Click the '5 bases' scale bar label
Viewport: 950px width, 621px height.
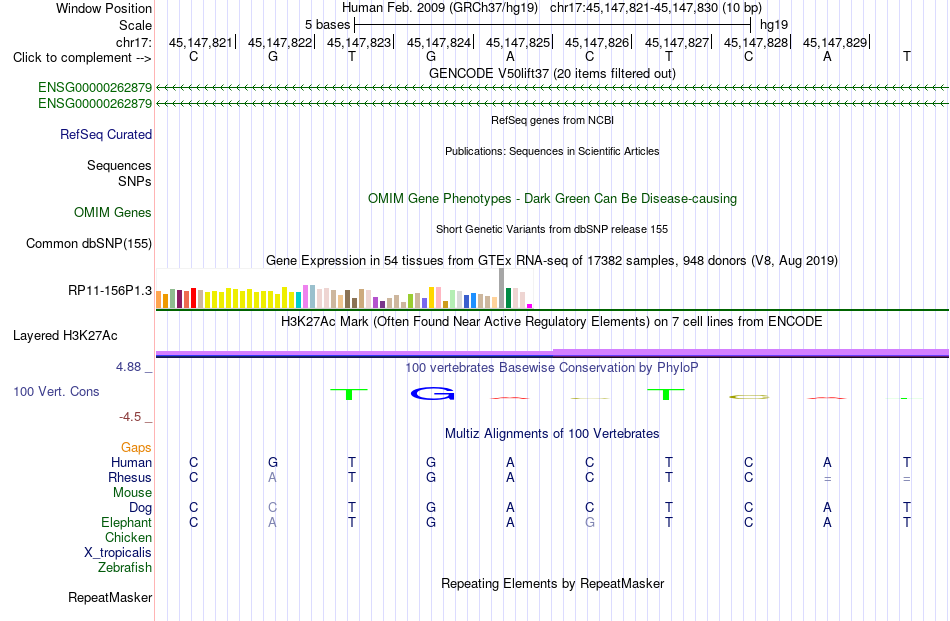tap(327, 25)
